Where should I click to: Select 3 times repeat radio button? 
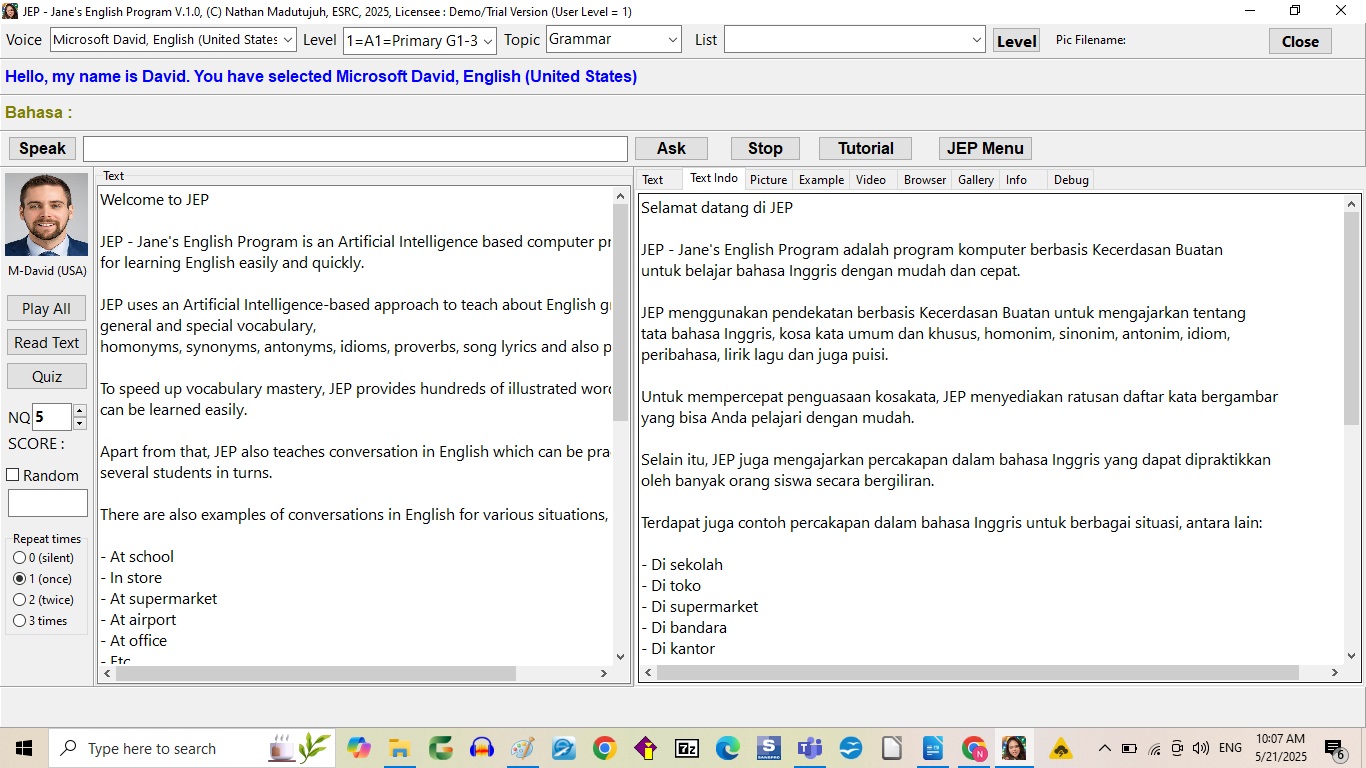click(x=19, y=621)
